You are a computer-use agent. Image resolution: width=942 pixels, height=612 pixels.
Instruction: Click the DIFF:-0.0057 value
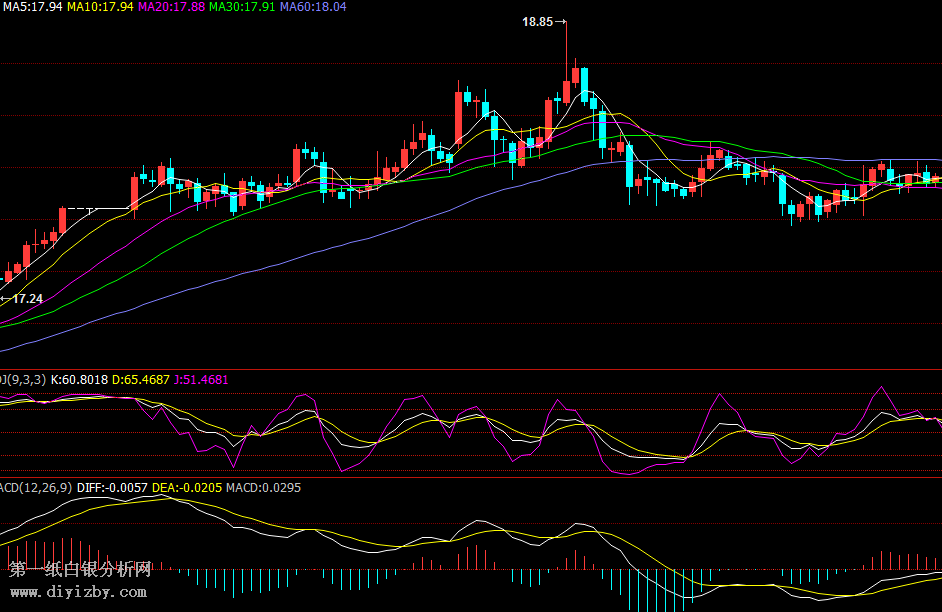(x=111, y=487)
